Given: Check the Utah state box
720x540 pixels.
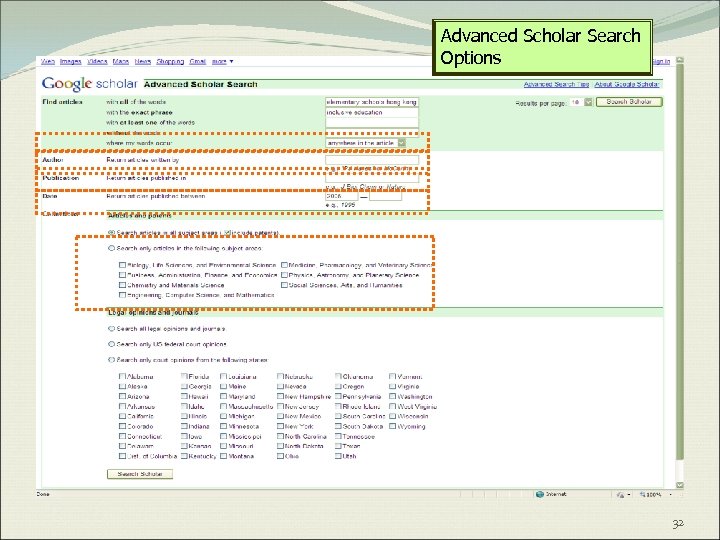Looking at the screenshot, I should (338, 456).
